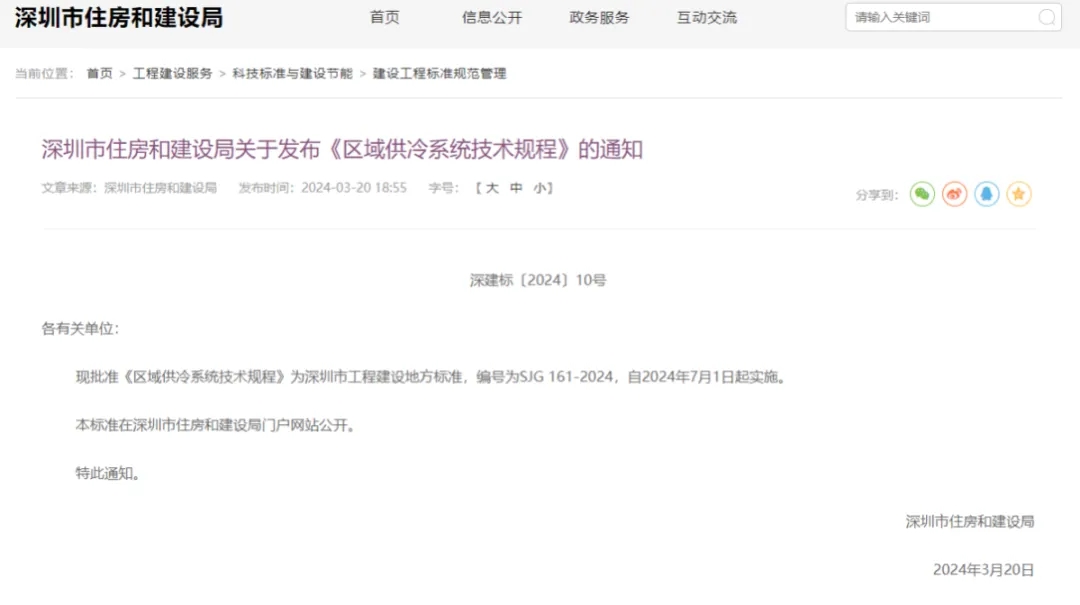Viewport: 1080px width, 605px height.
Task: Click the 深圳市住房和建设局 site title
Action: (119, 18)
